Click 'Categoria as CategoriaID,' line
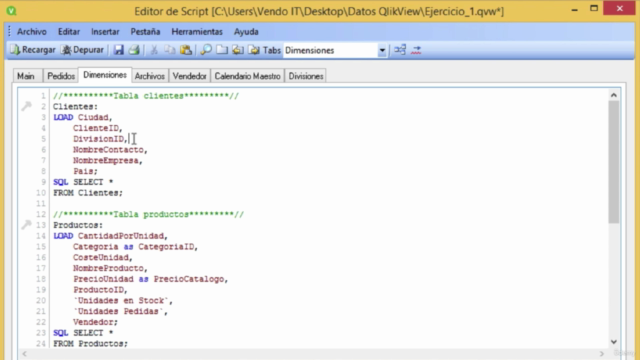 [x=135, y=247]
